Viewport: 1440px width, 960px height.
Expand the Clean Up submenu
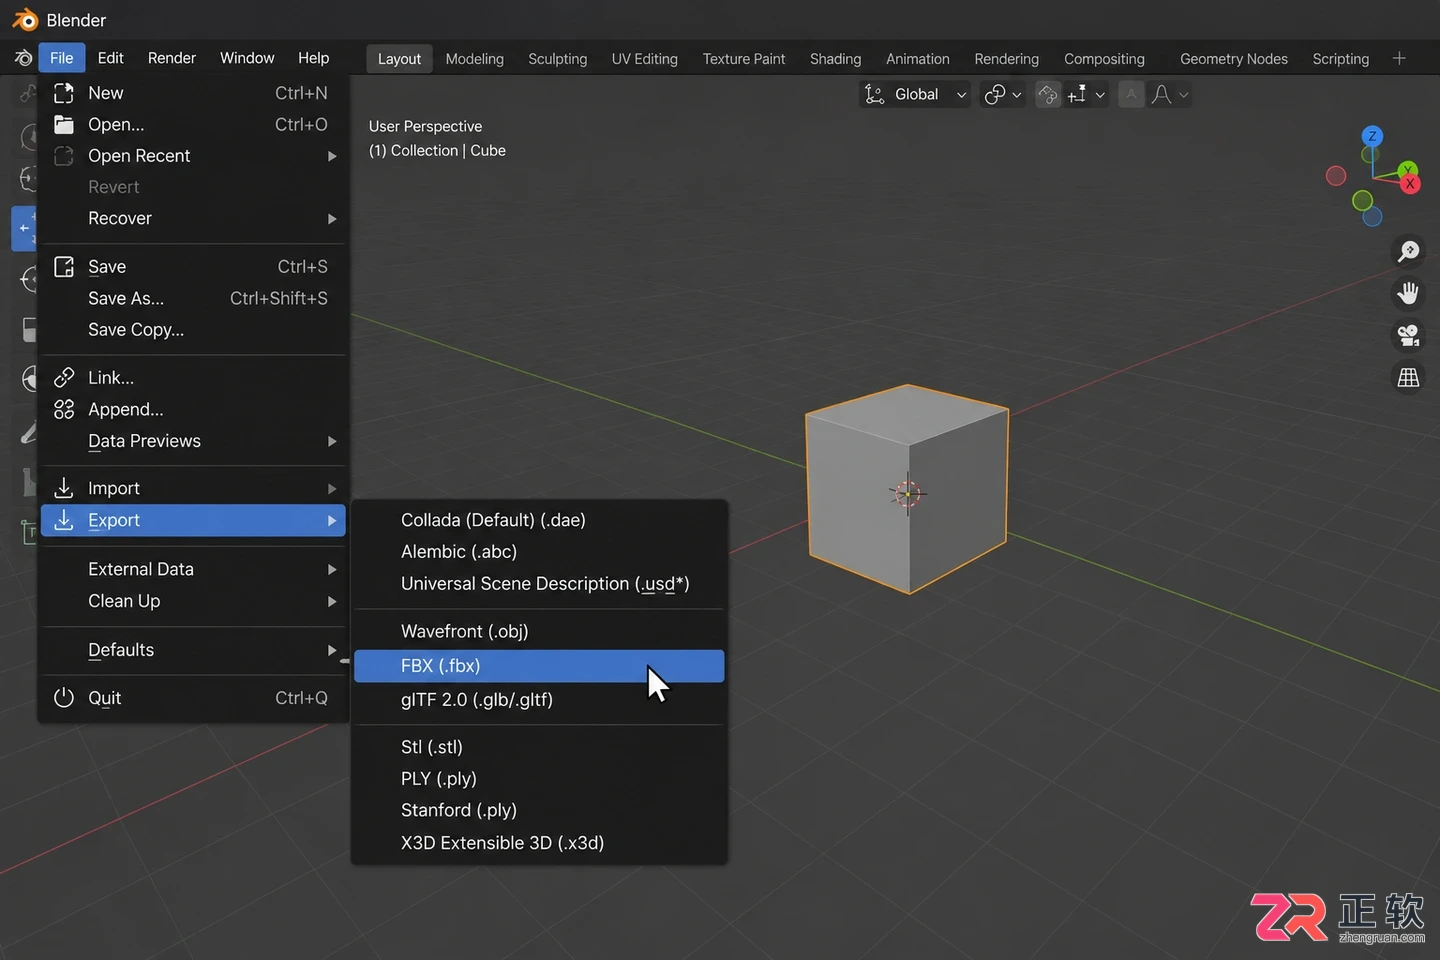coord(194,601)
